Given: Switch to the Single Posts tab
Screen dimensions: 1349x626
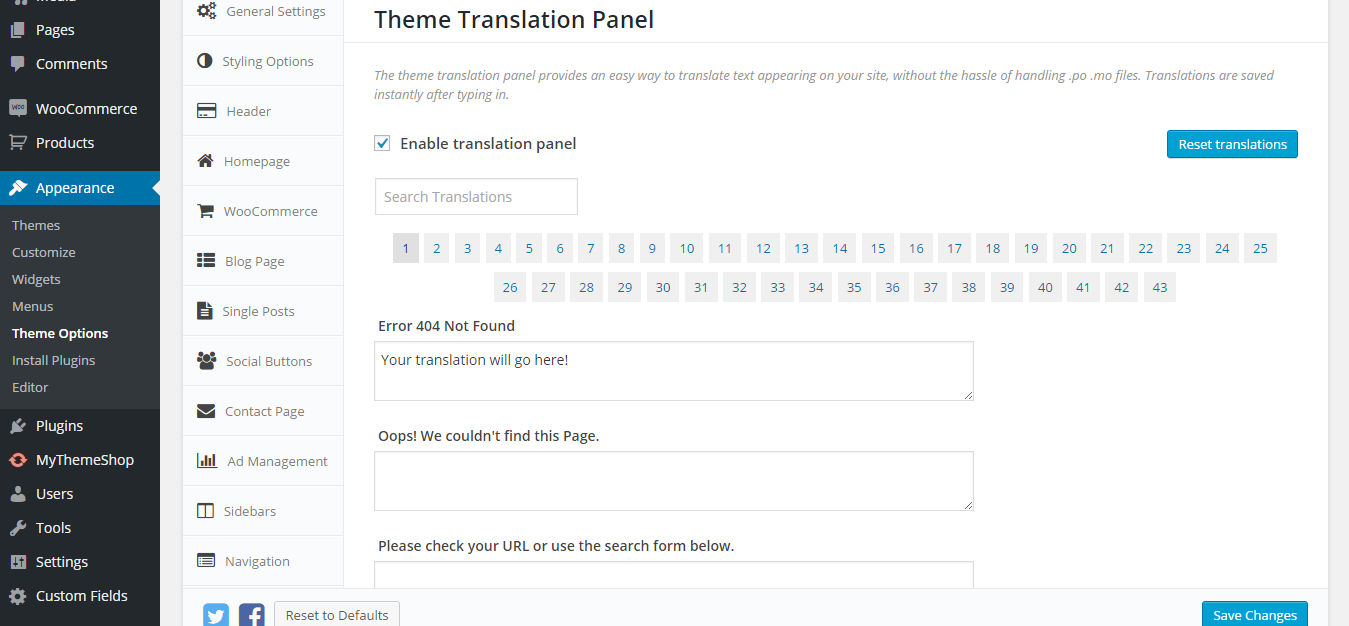Looking at the screenshot, I should [x=258, y=311].
